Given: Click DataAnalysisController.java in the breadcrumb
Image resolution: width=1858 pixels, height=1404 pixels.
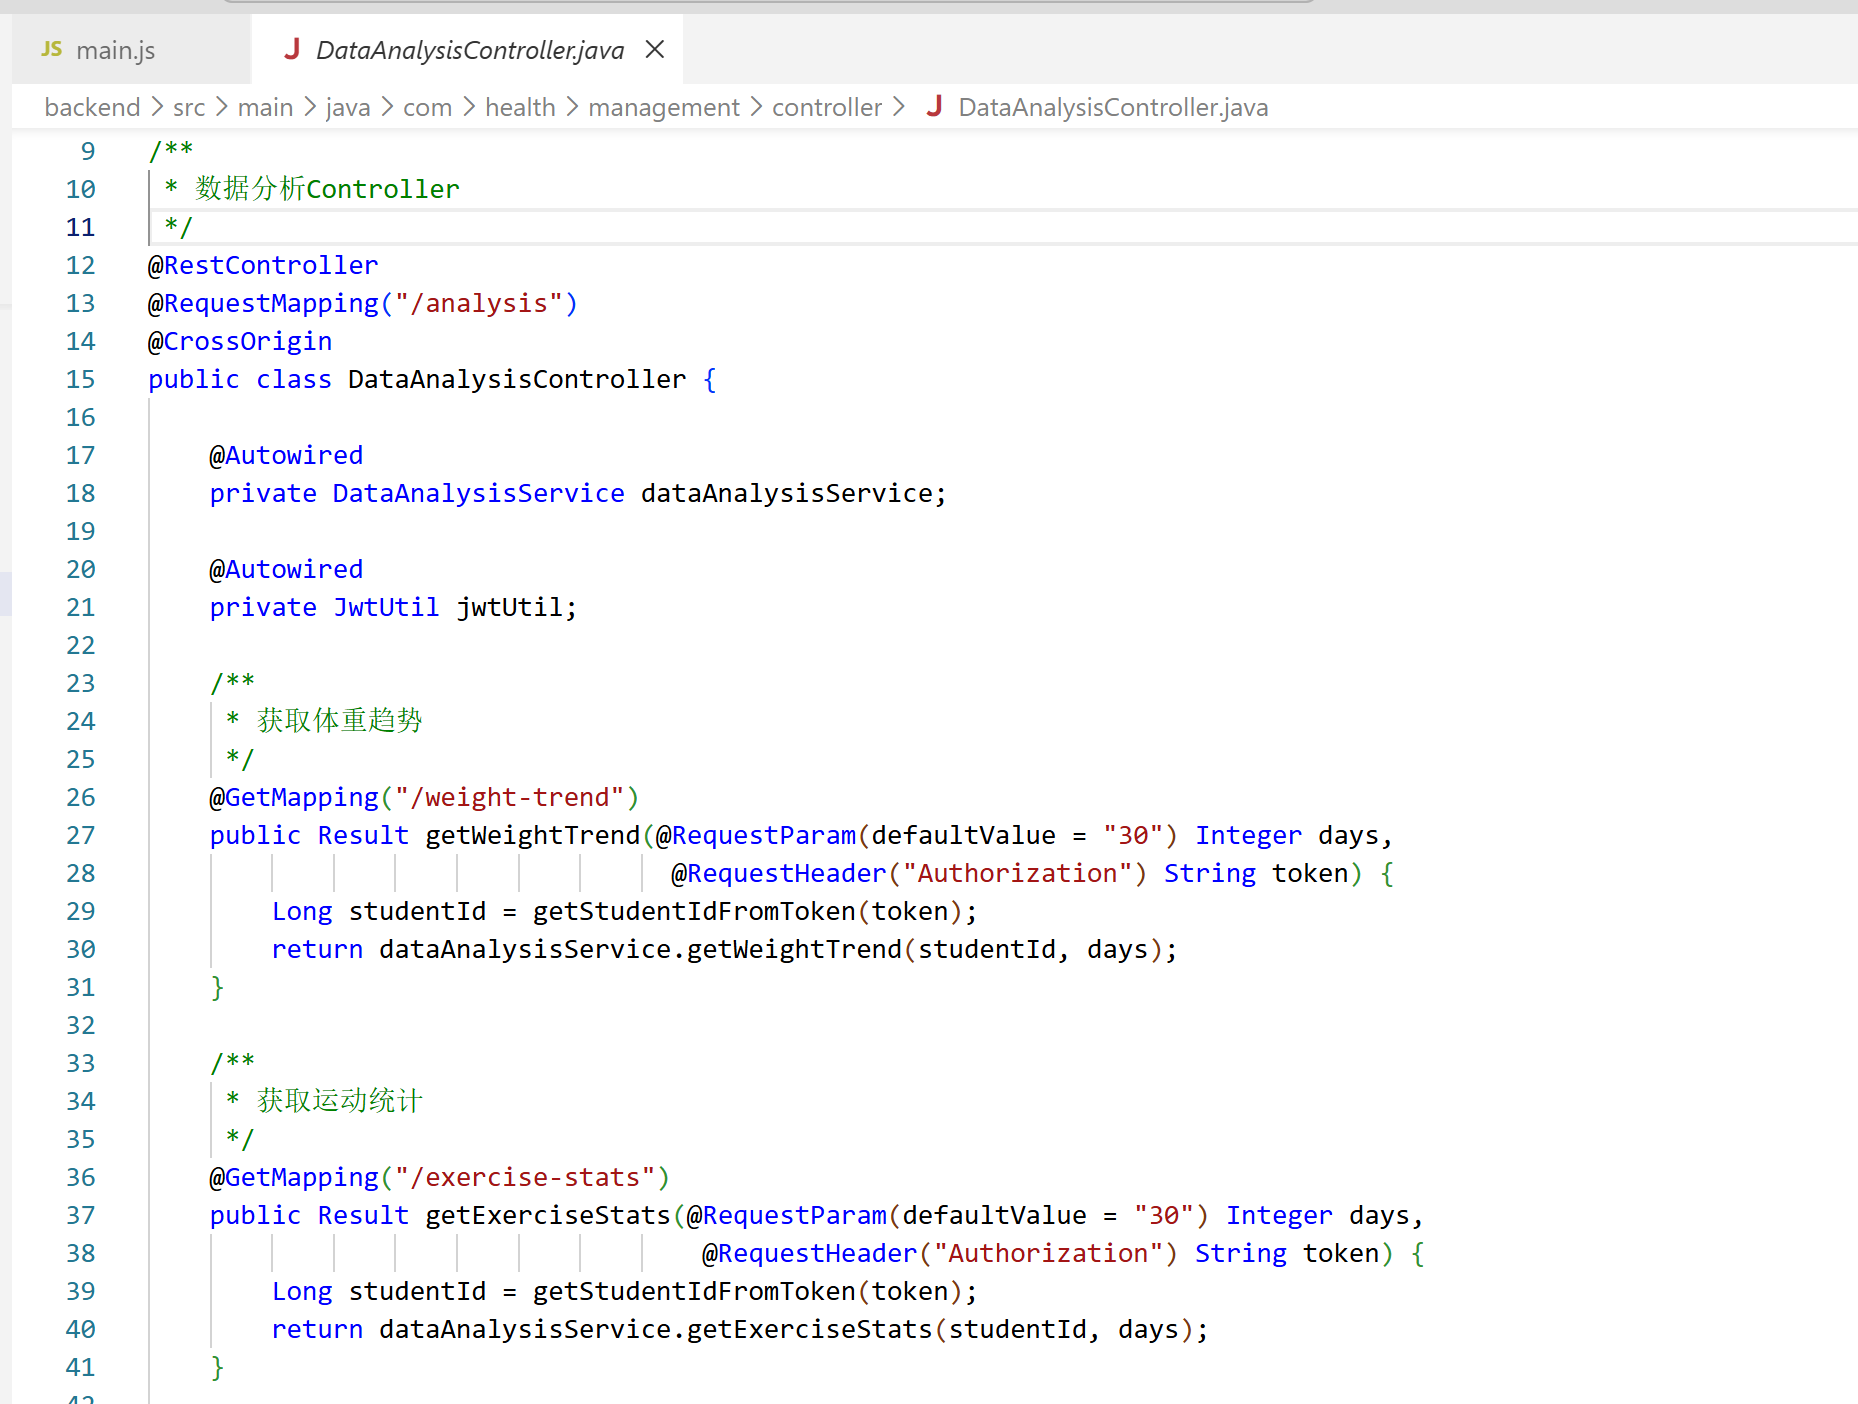Looking at the screenshot, I should [1113, 107].
